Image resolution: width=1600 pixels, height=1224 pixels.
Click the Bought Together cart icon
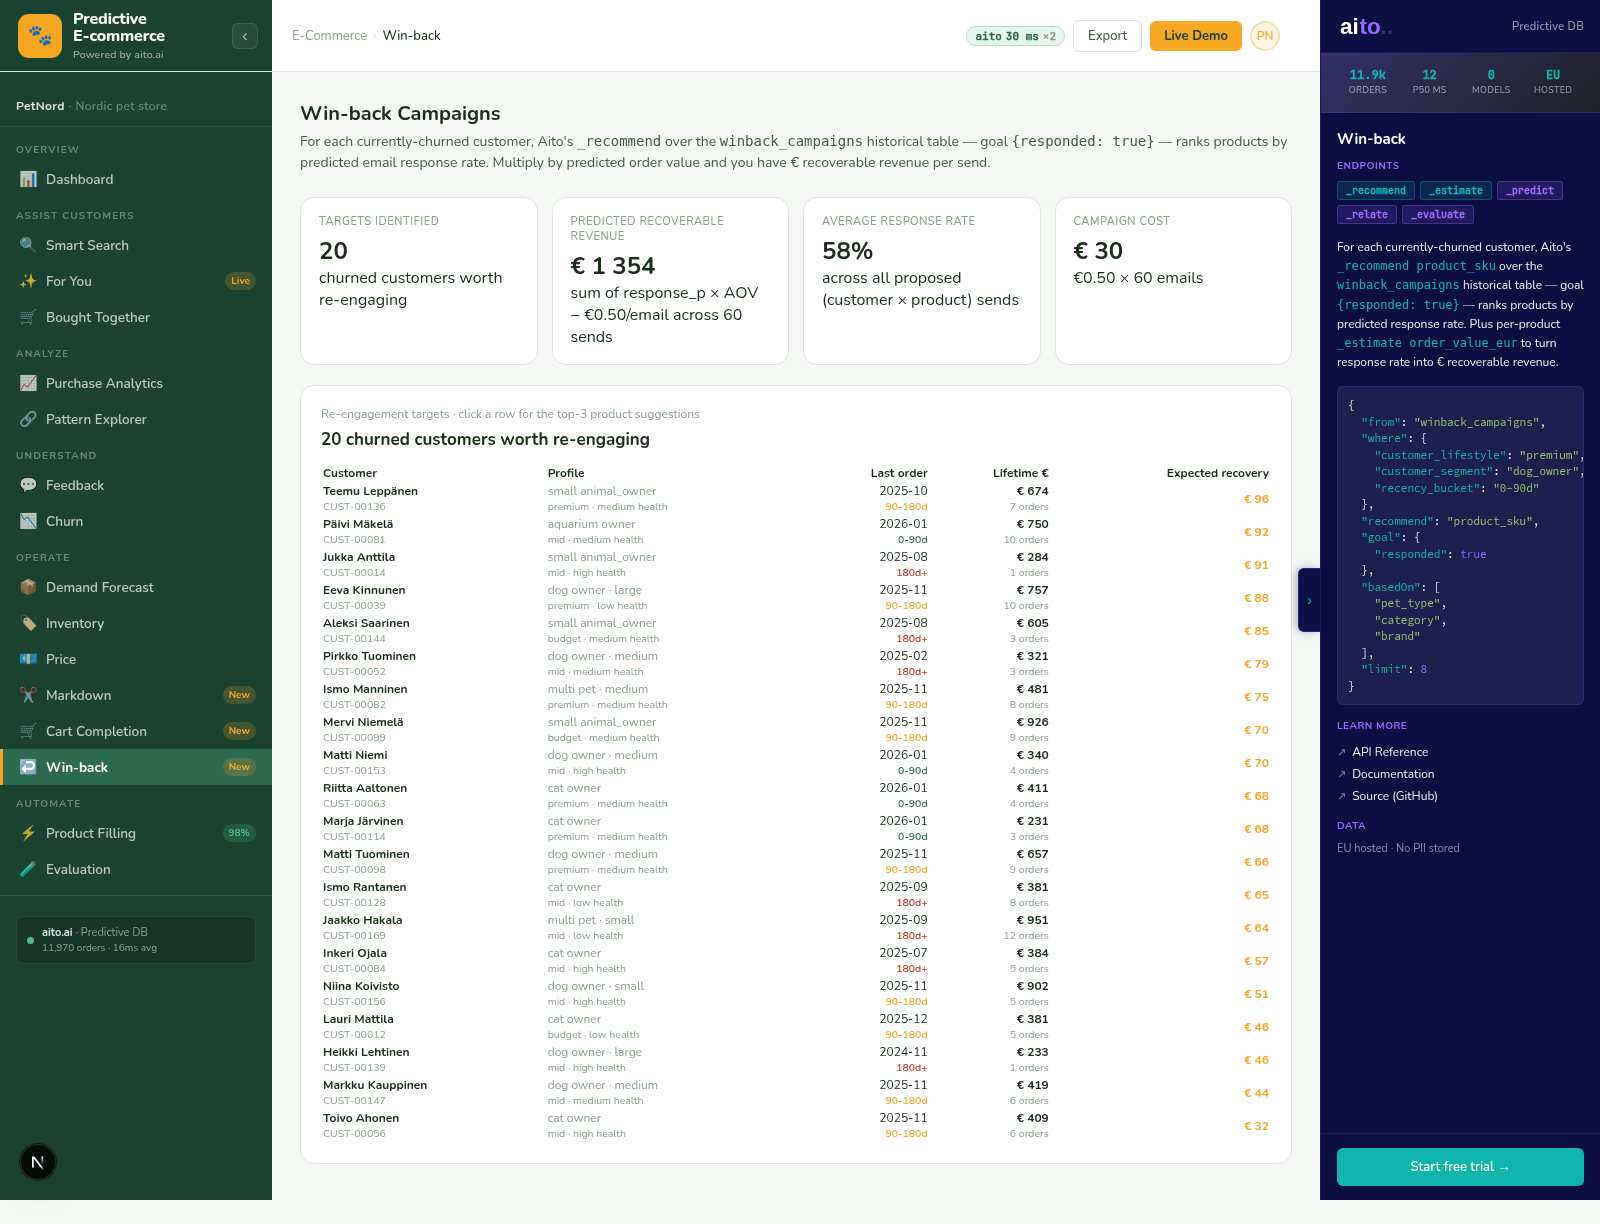tap(28, 317)
